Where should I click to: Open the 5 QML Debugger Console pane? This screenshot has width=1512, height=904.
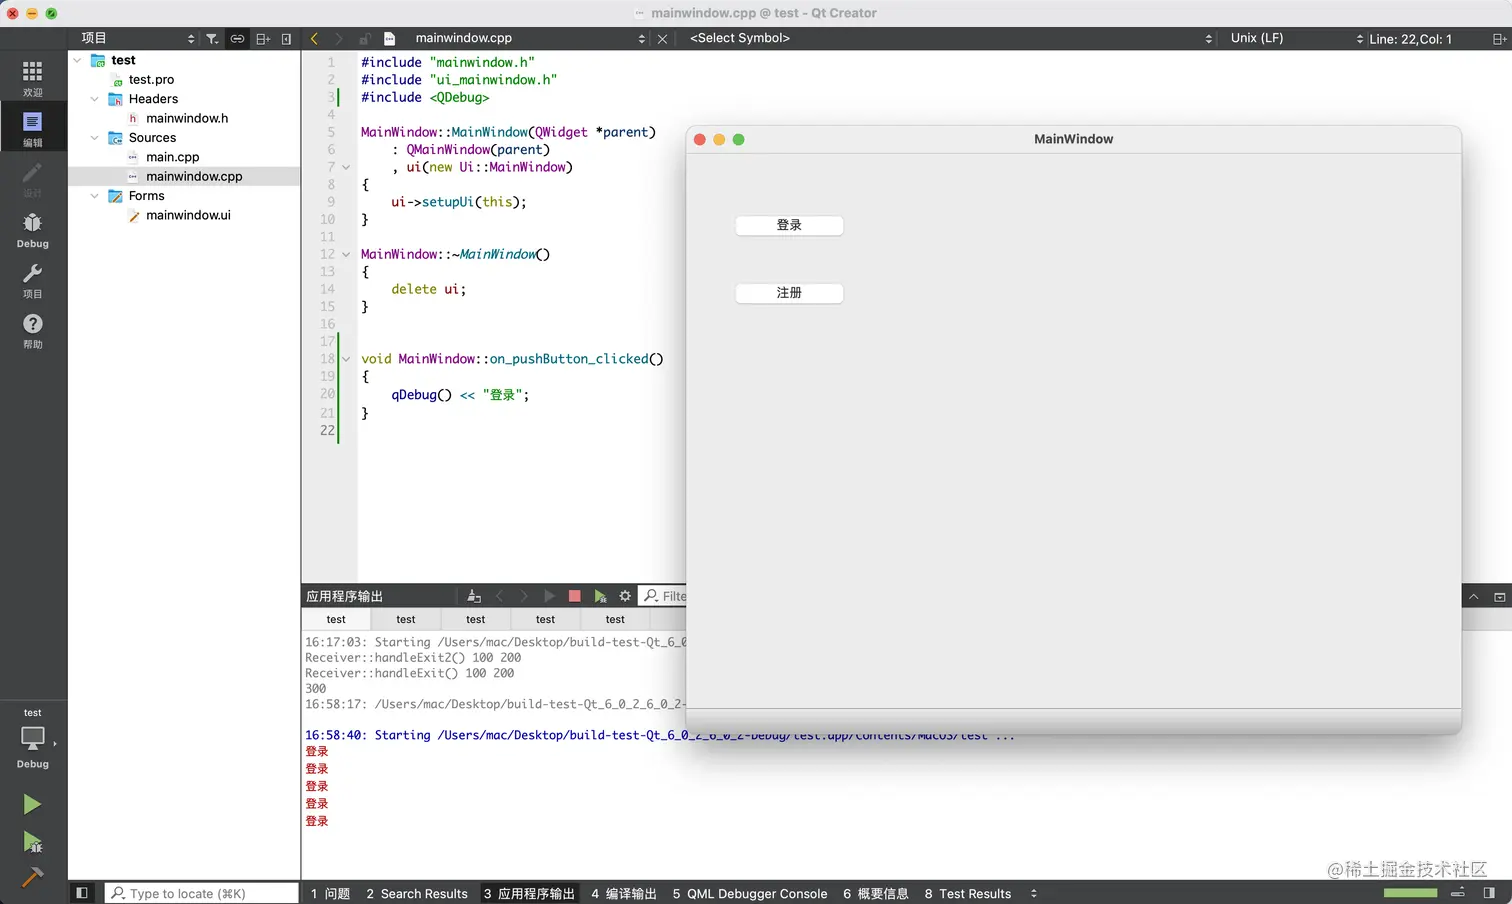[x=750, y=893]
